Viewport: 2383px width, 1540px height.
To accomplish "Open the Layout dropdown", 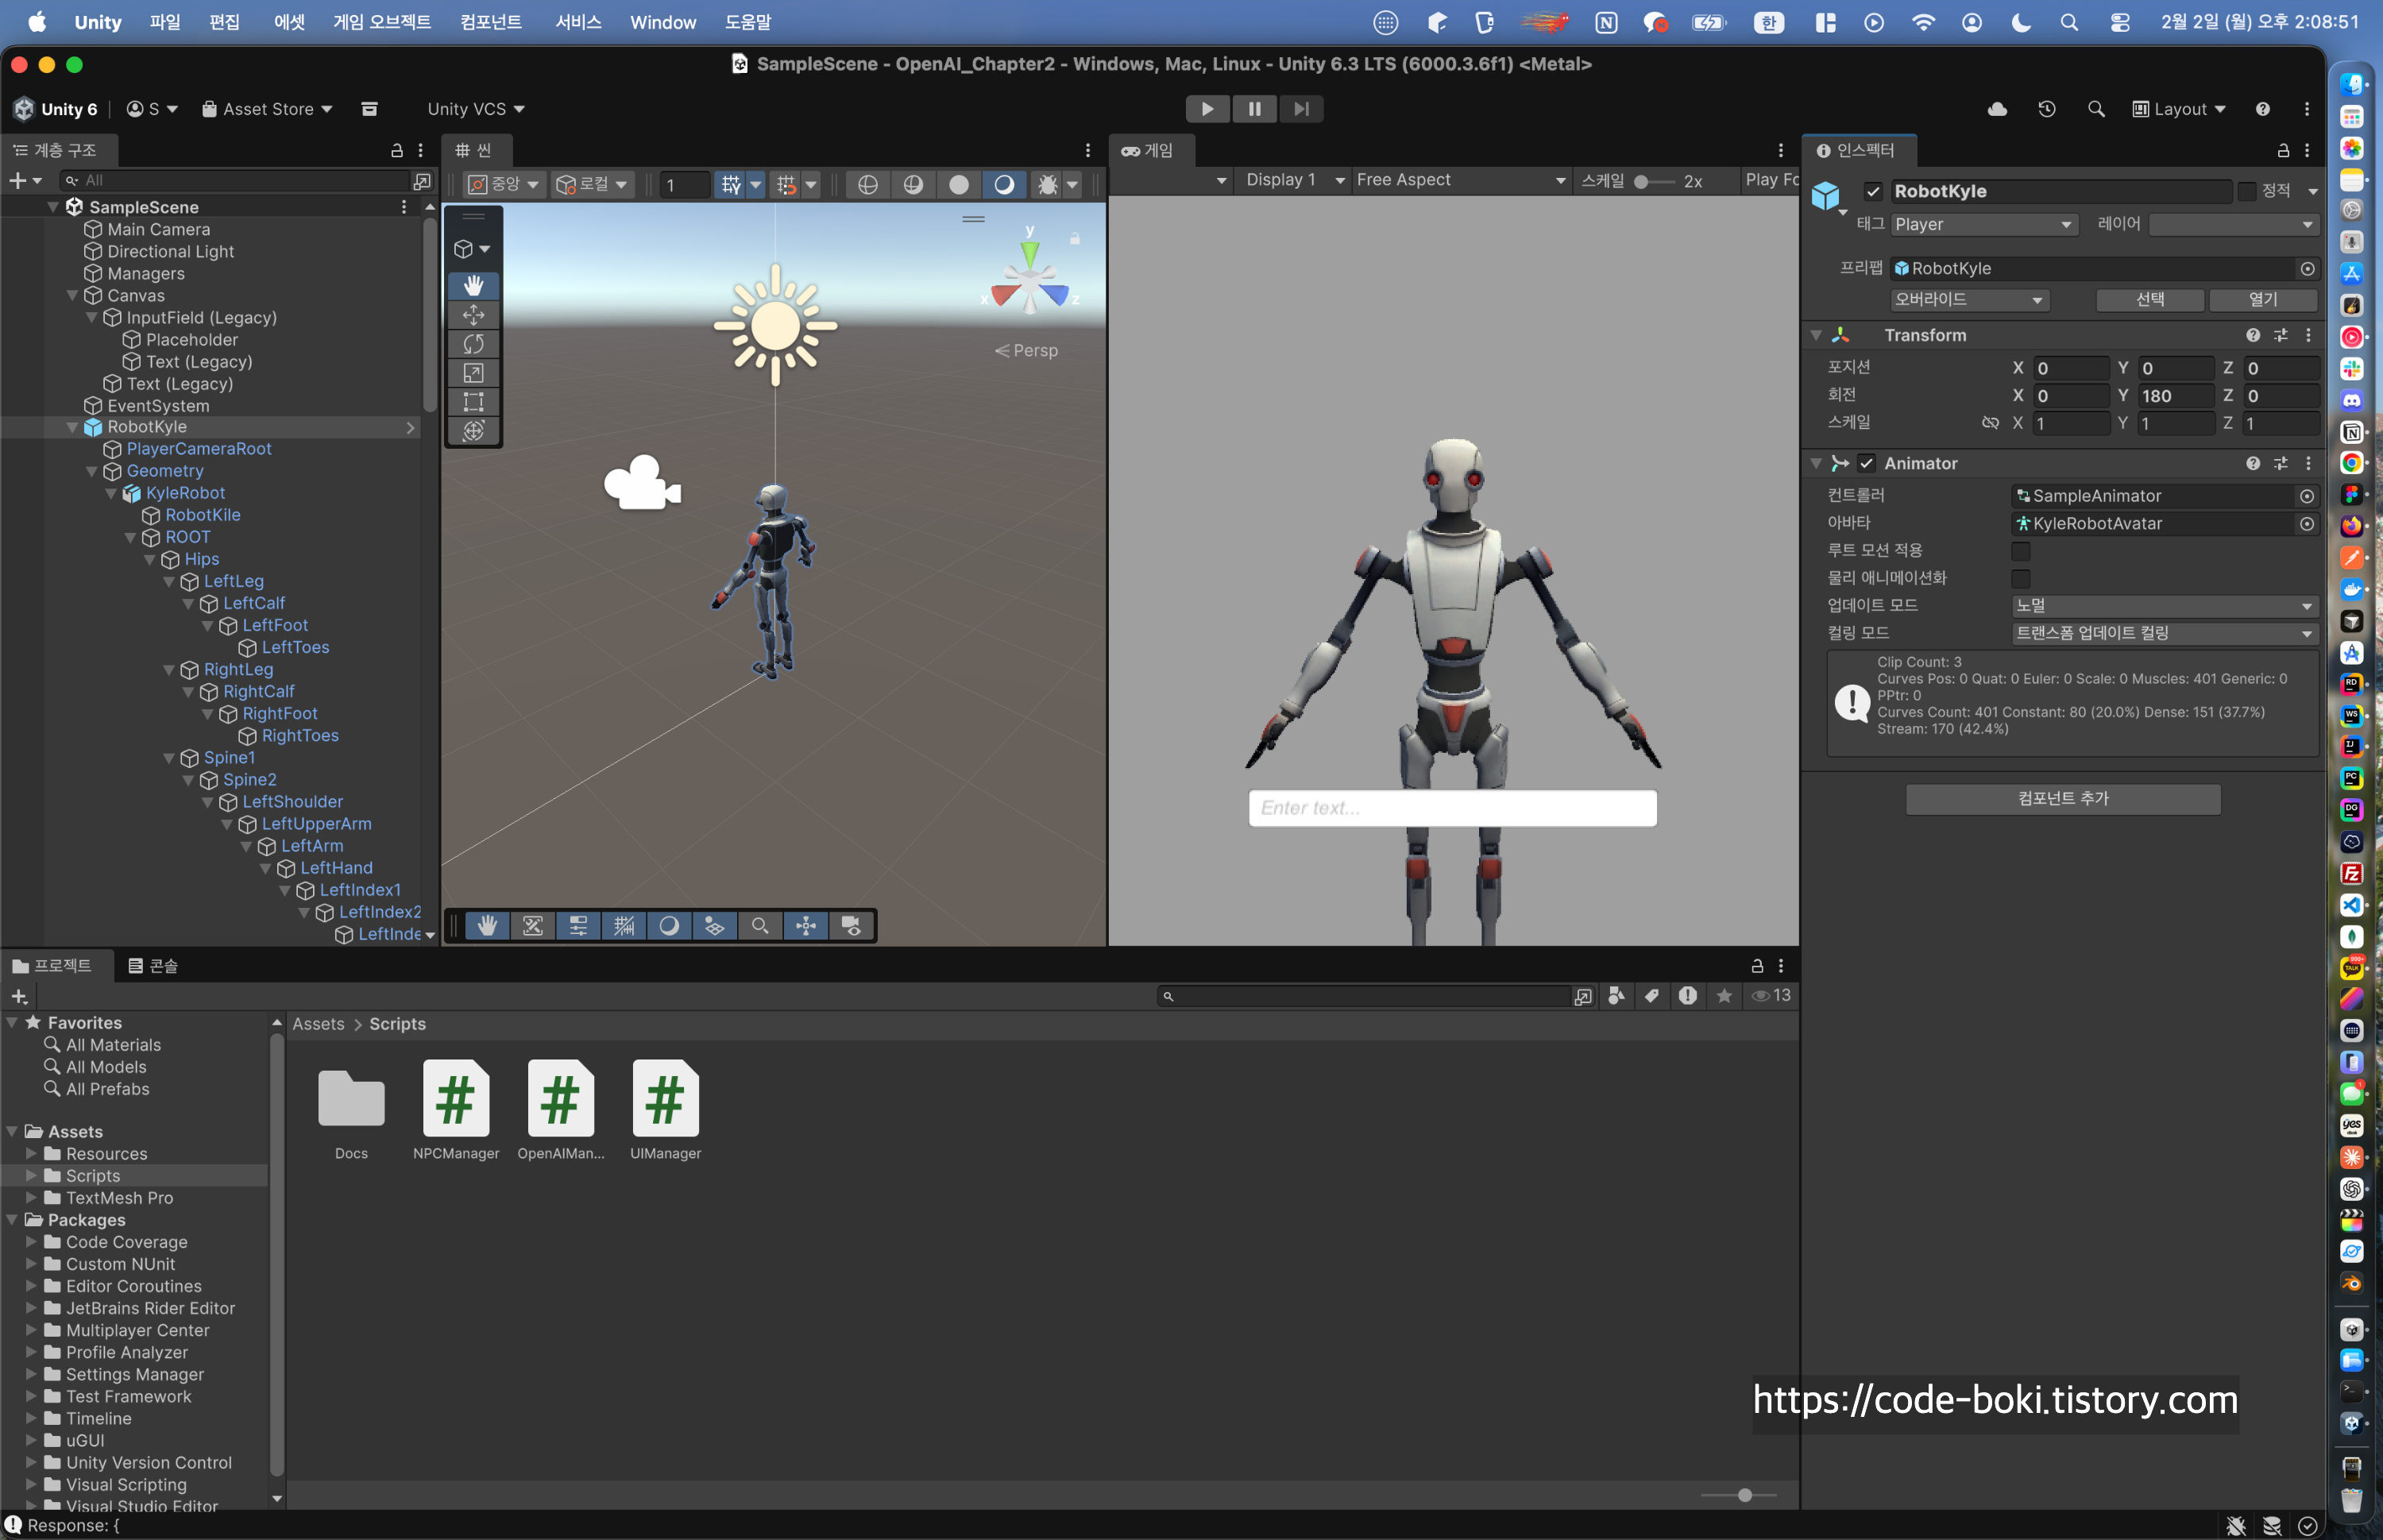I will (x=2179, y=109).
